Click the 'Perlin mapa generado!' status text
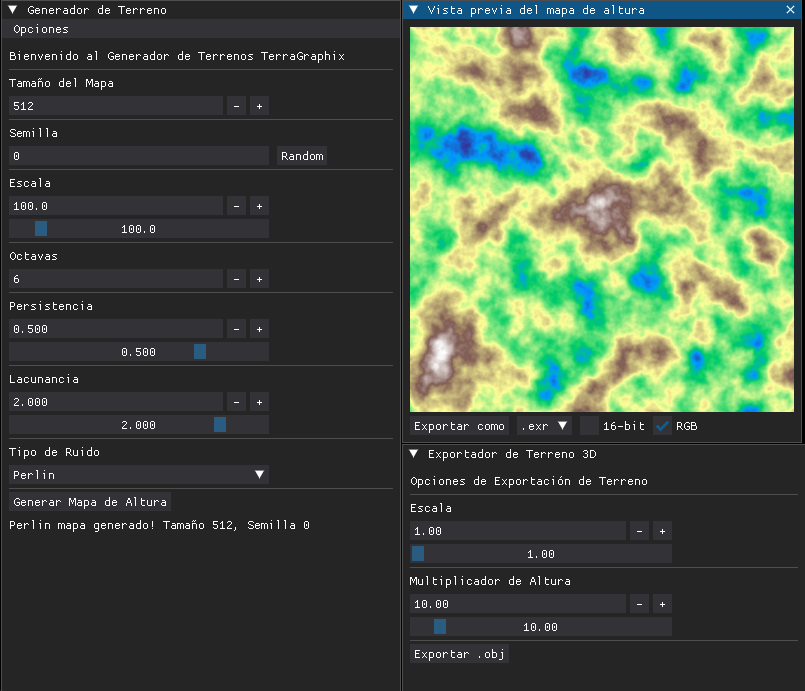This screenshot has width=805, height=691. pos(159,525)
